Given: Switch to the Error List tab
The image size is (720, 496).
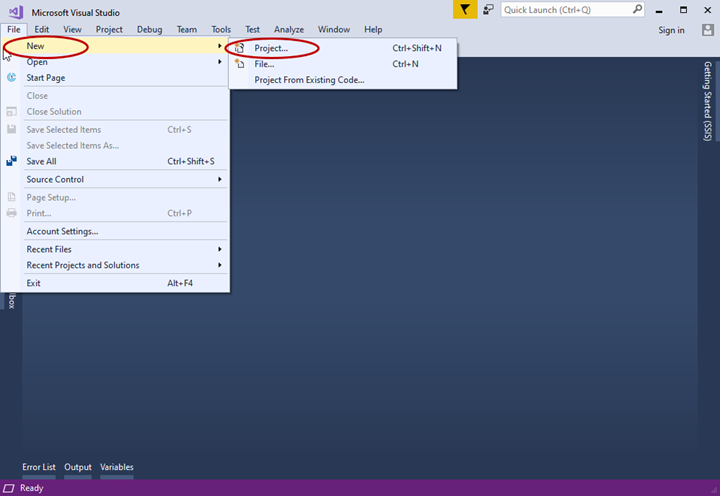Looking at the screenshot, I should click(x=39, y=467).
